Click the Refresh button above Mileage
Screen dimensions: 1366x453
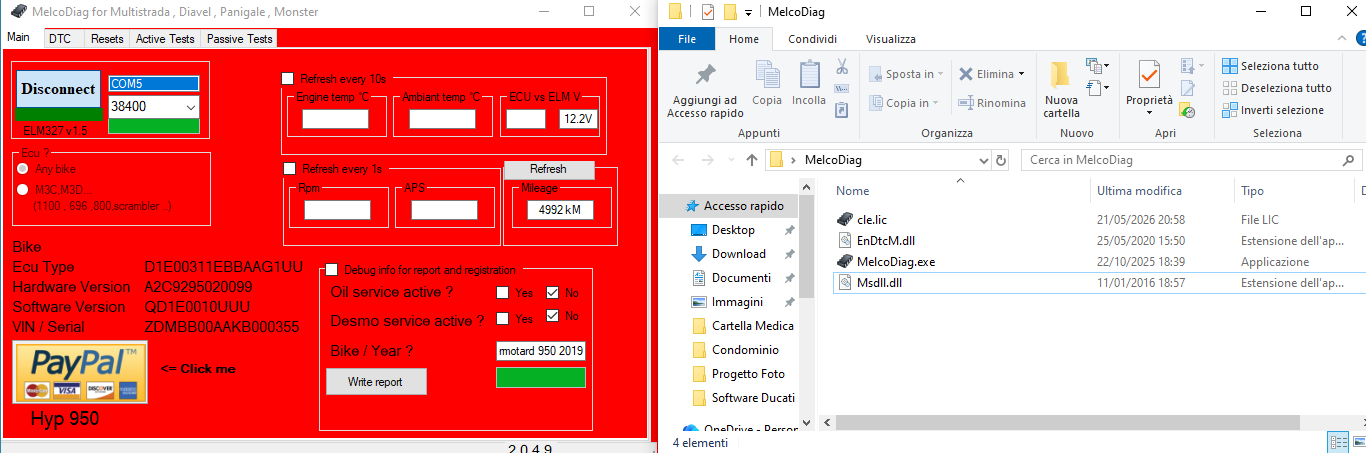(548, 169)
